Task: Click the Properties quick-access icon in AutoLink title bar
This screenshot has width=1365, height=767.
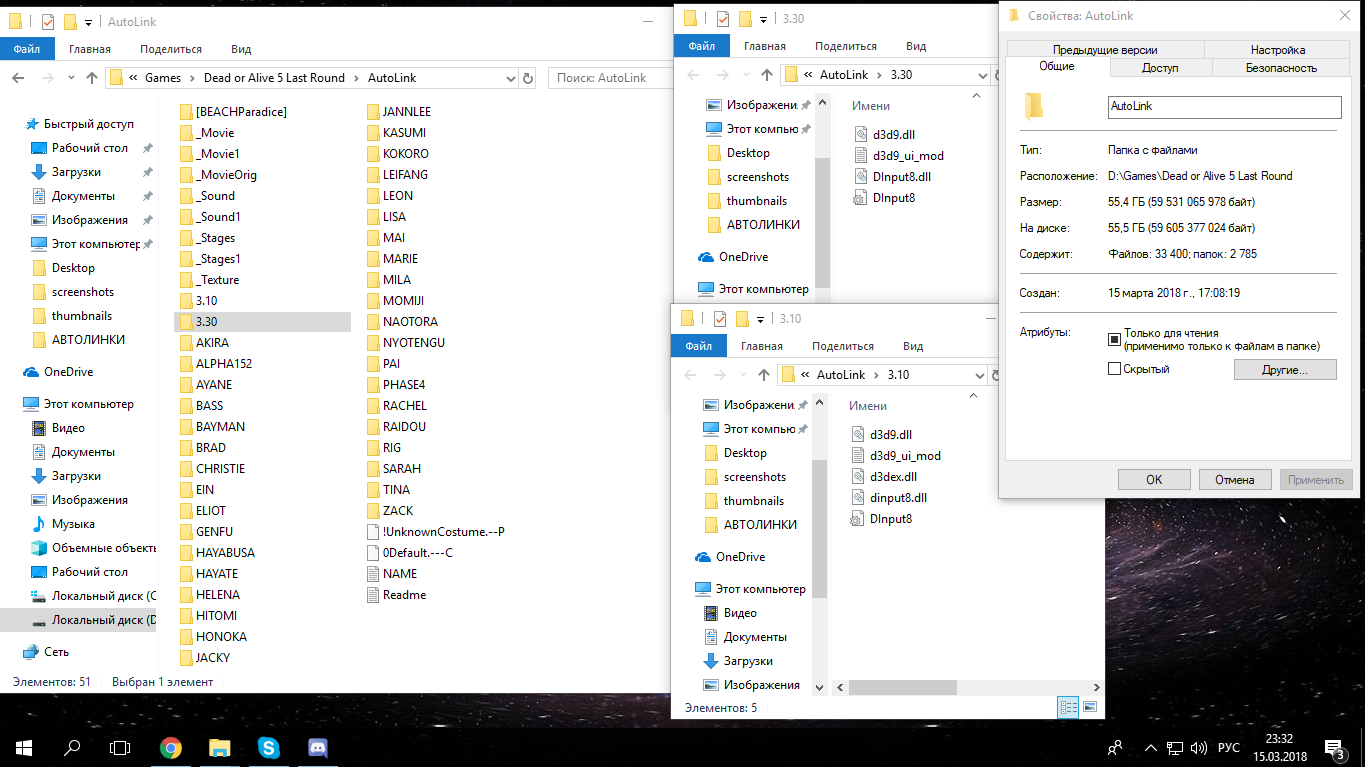Action: click(47, 22)
